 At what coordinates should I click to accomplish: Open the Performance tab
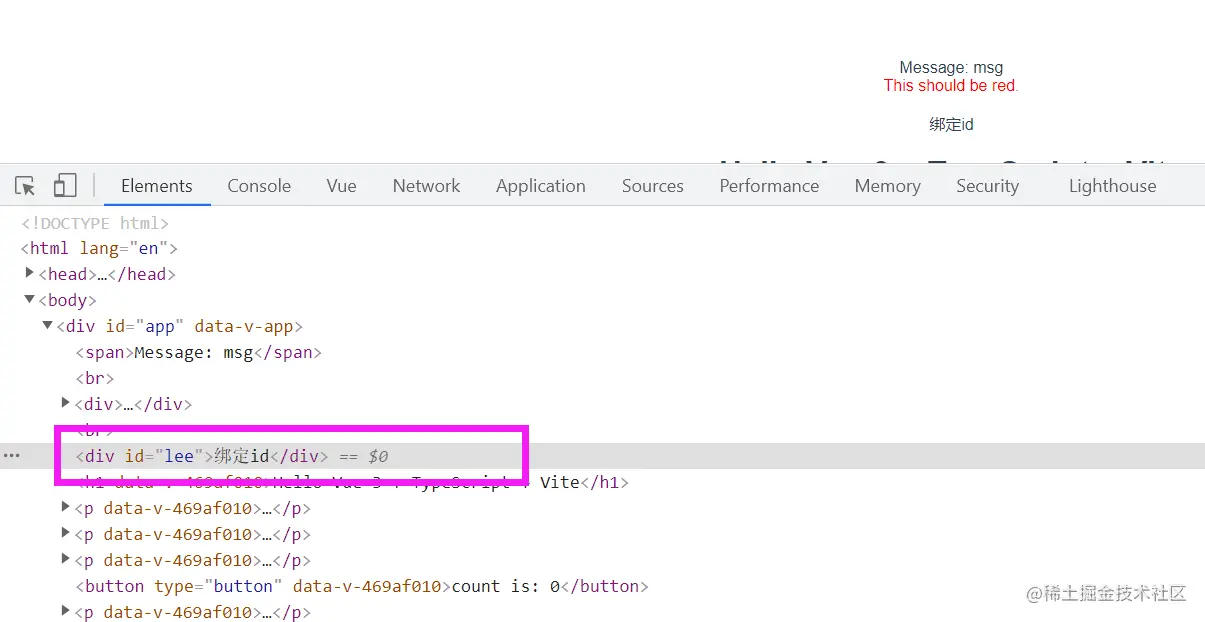coord(769,186)
